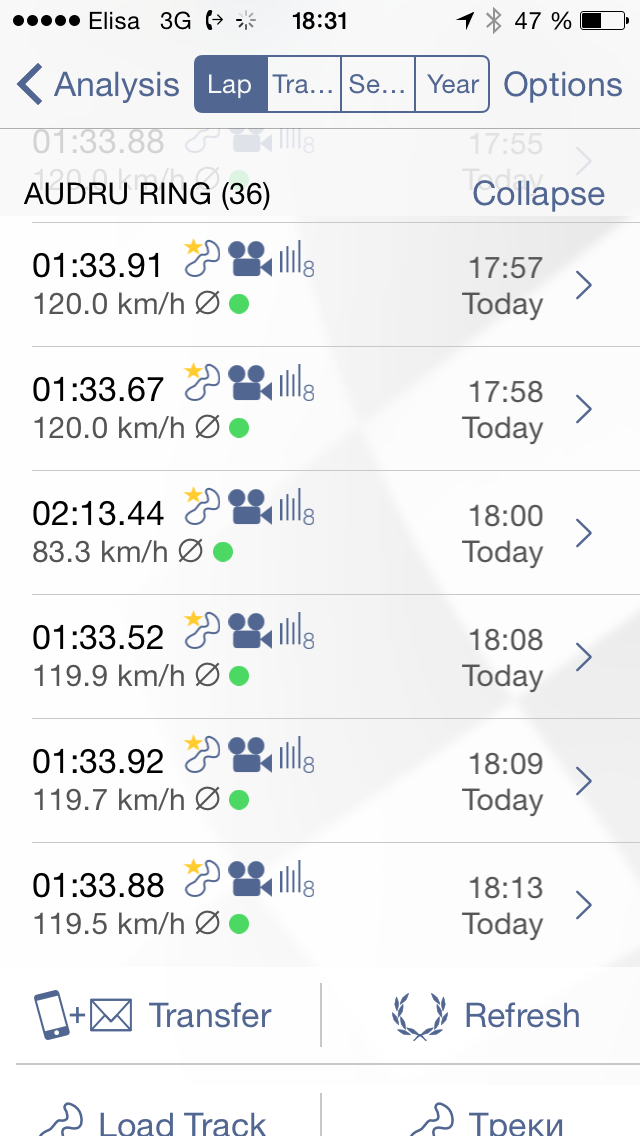Open the Options menu
The height and width of the screenshot is (1136, 640).
click(562, 85)
